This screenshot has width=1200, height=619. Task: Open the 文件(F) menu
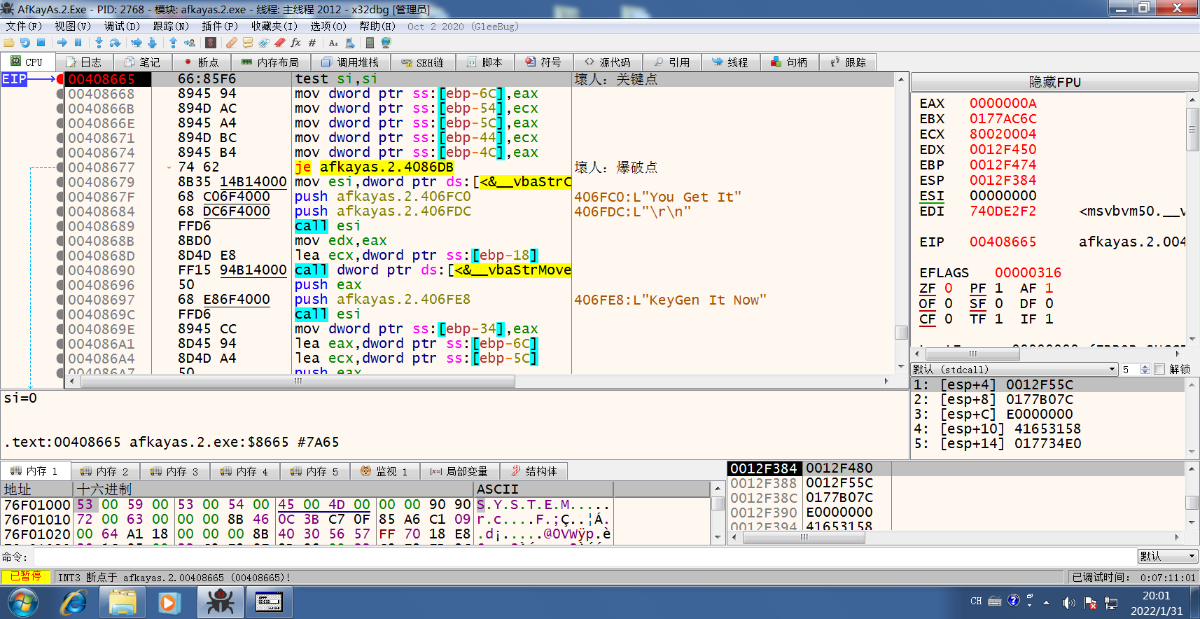24,26
